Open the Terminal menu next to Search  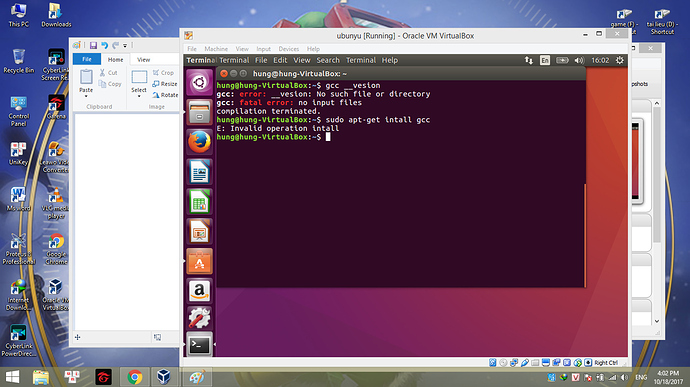(360, 60)
